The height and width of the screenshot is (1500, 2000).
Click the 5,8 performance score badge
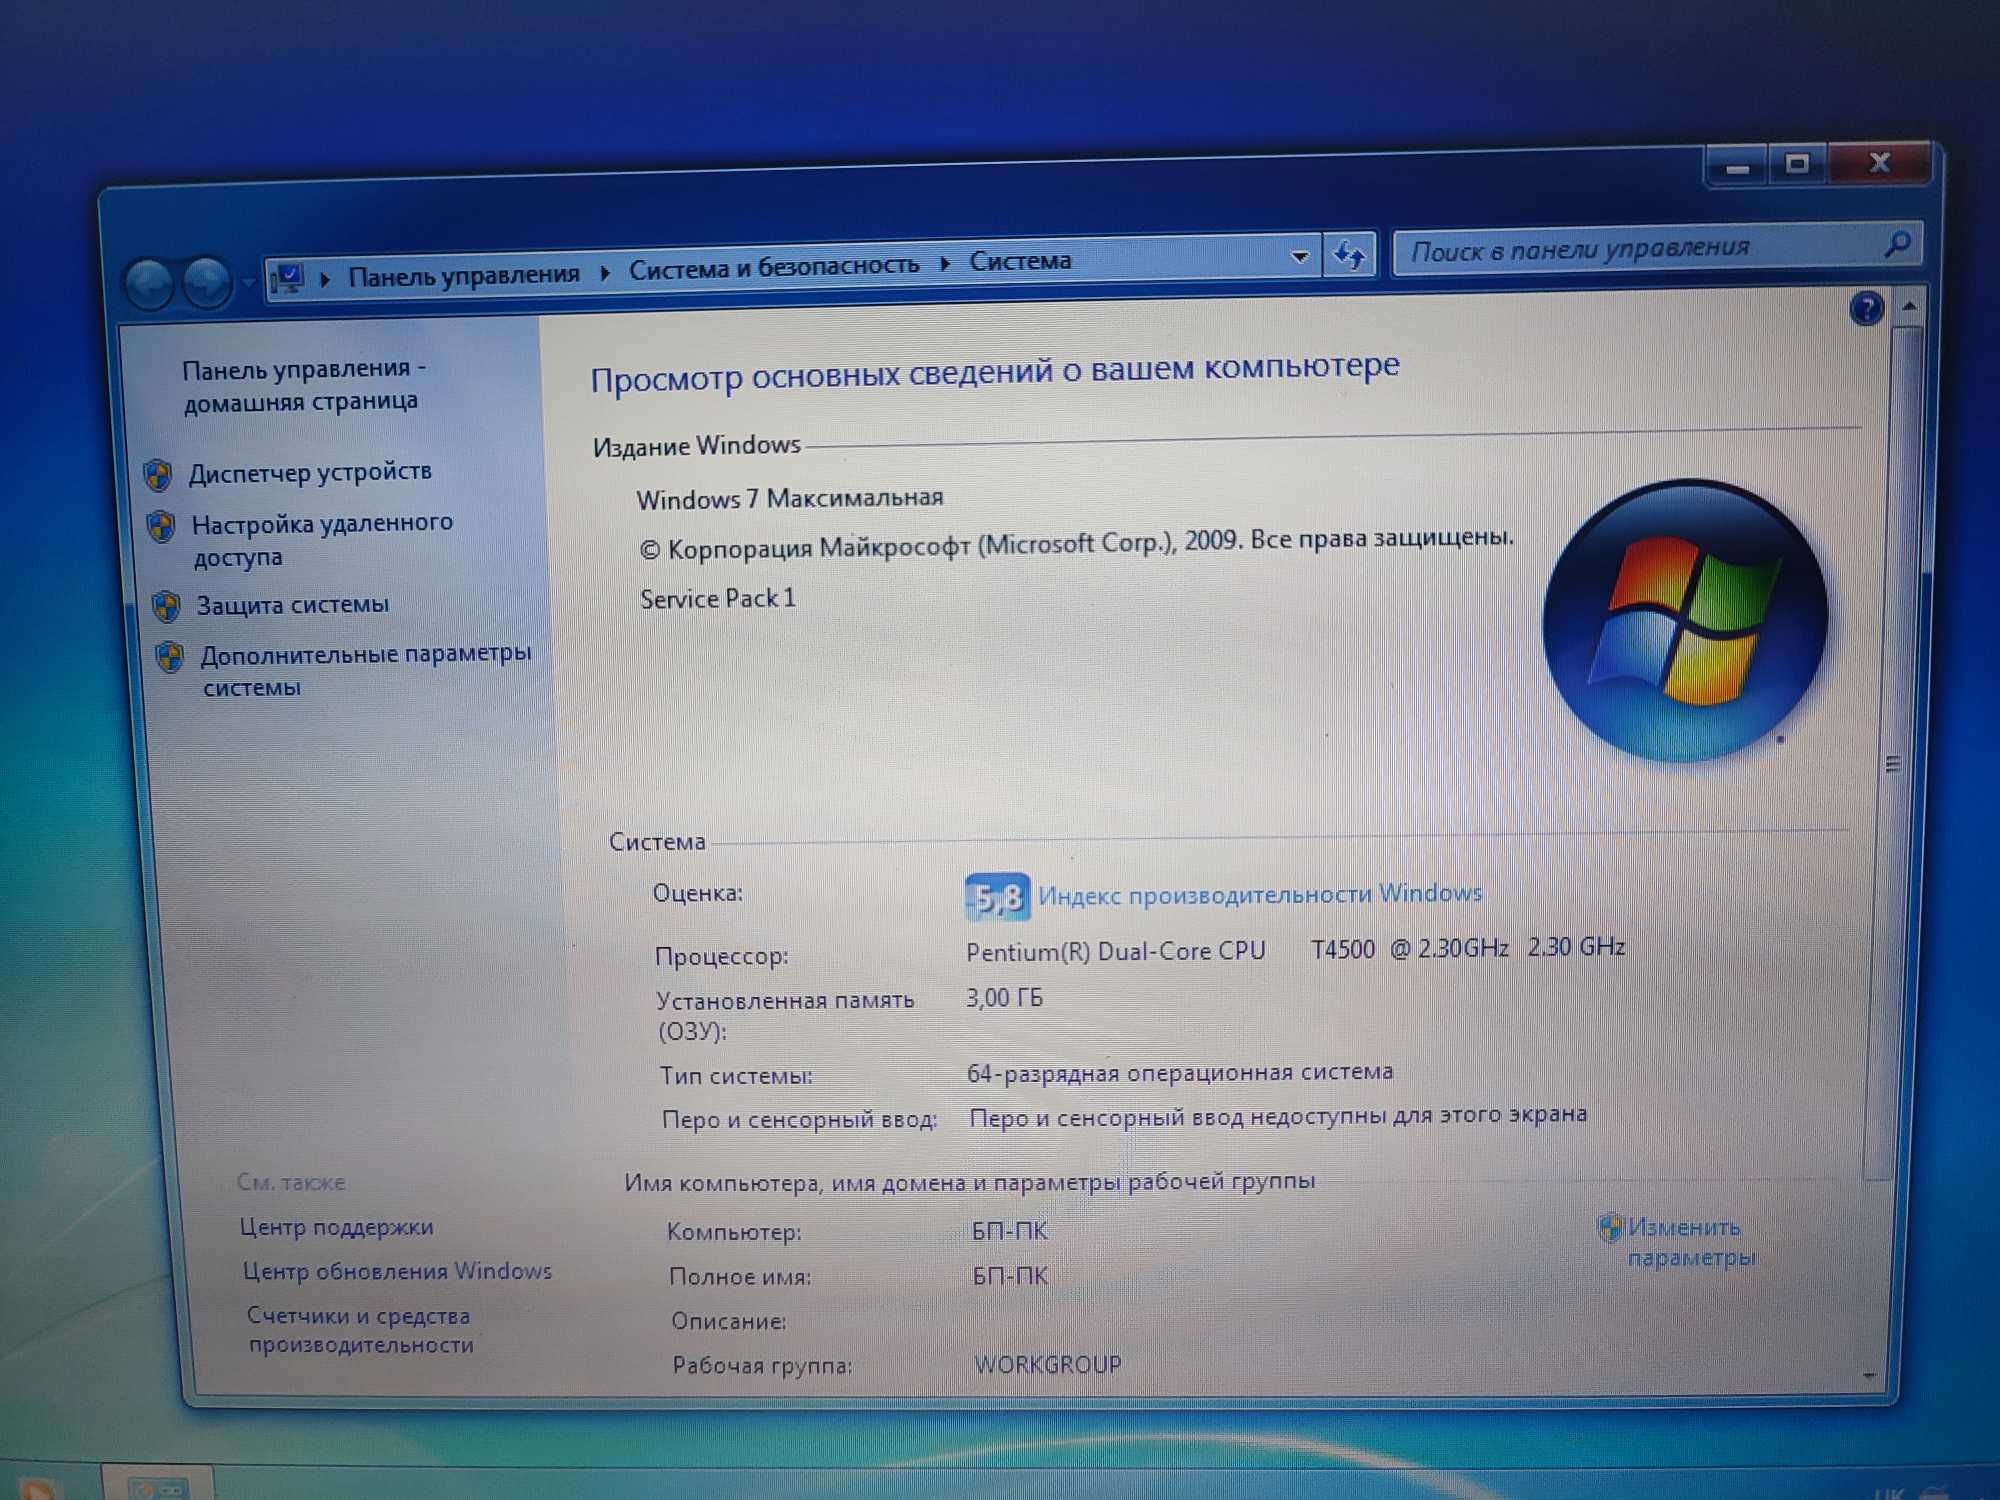pos(996,897)
